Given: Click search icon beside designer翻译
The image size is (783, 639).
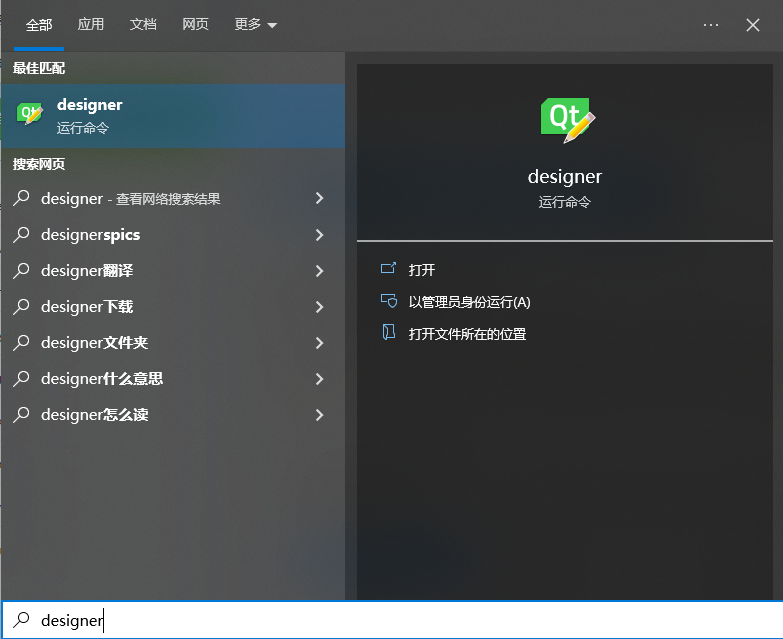Looking at the screenshot, I should (21, 271).
